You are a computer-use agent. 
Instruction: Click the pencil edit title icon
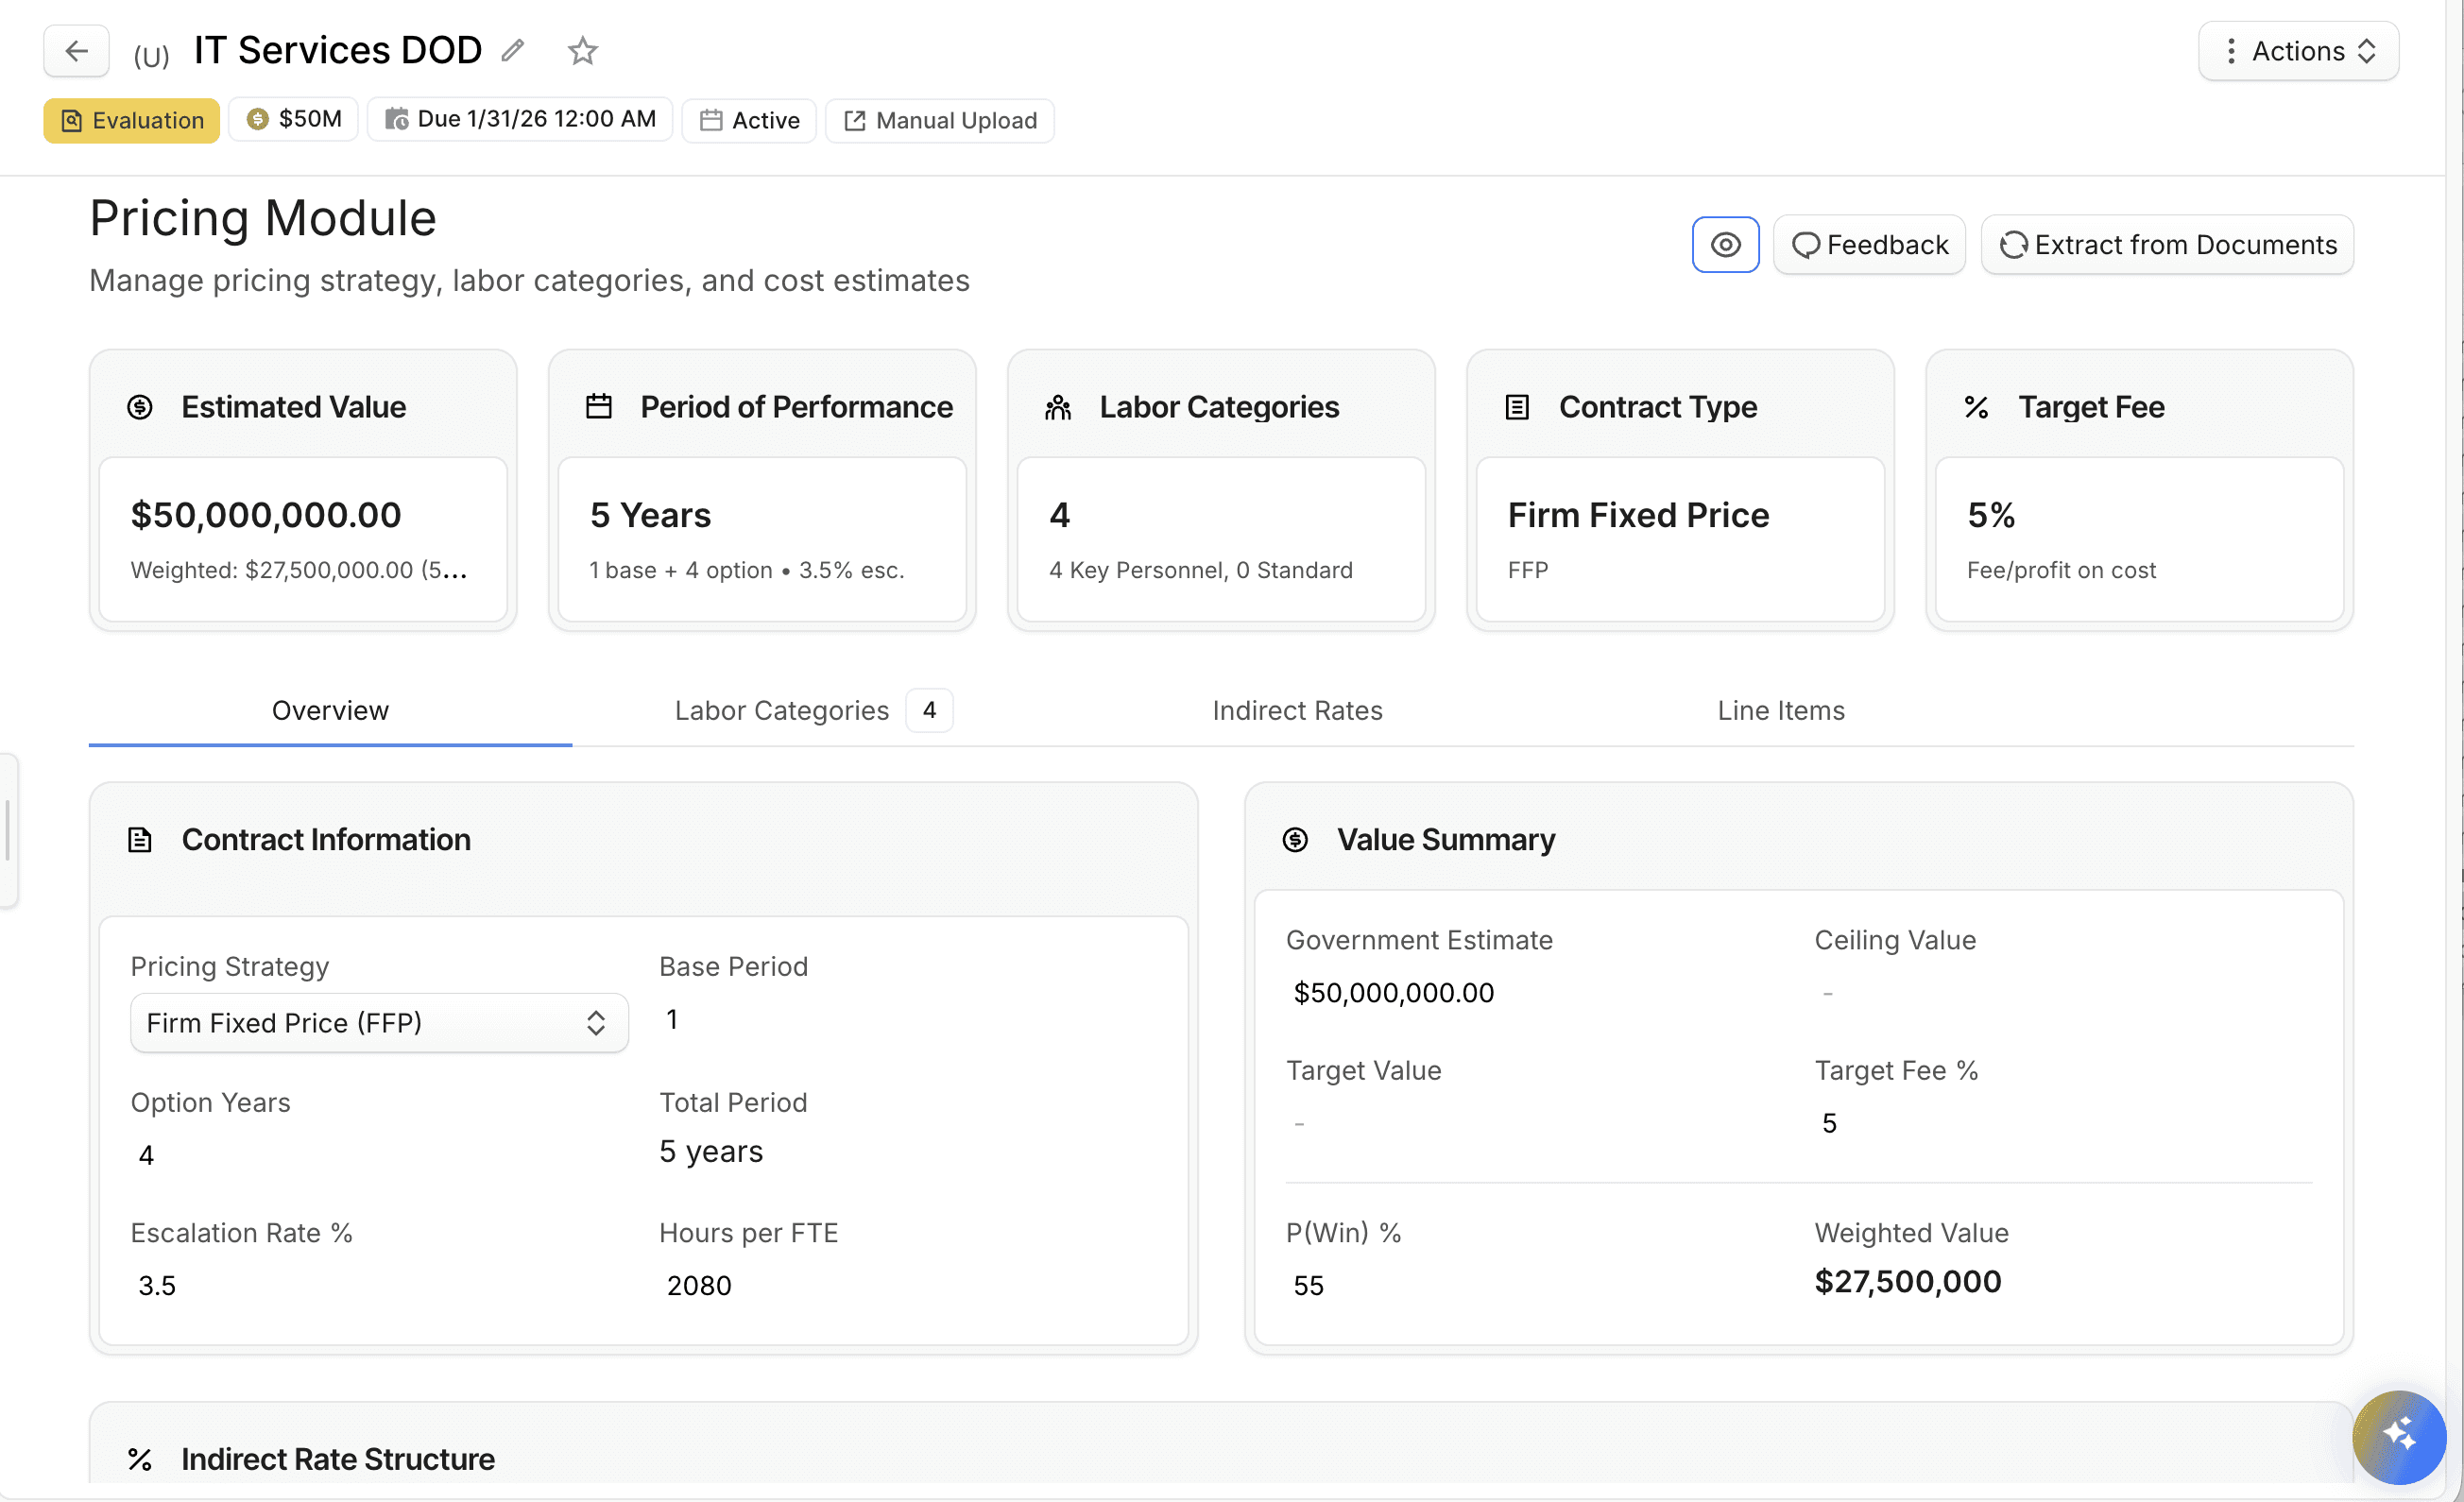[x=513, y=50]
